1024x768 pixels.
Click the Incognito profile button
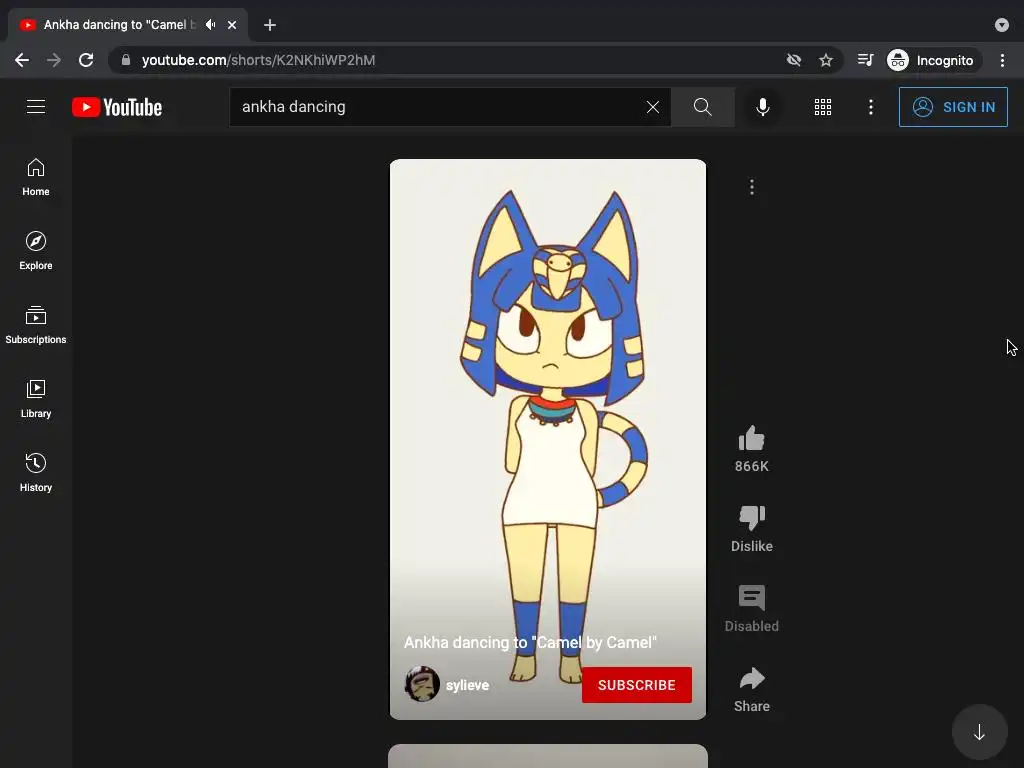932,60
